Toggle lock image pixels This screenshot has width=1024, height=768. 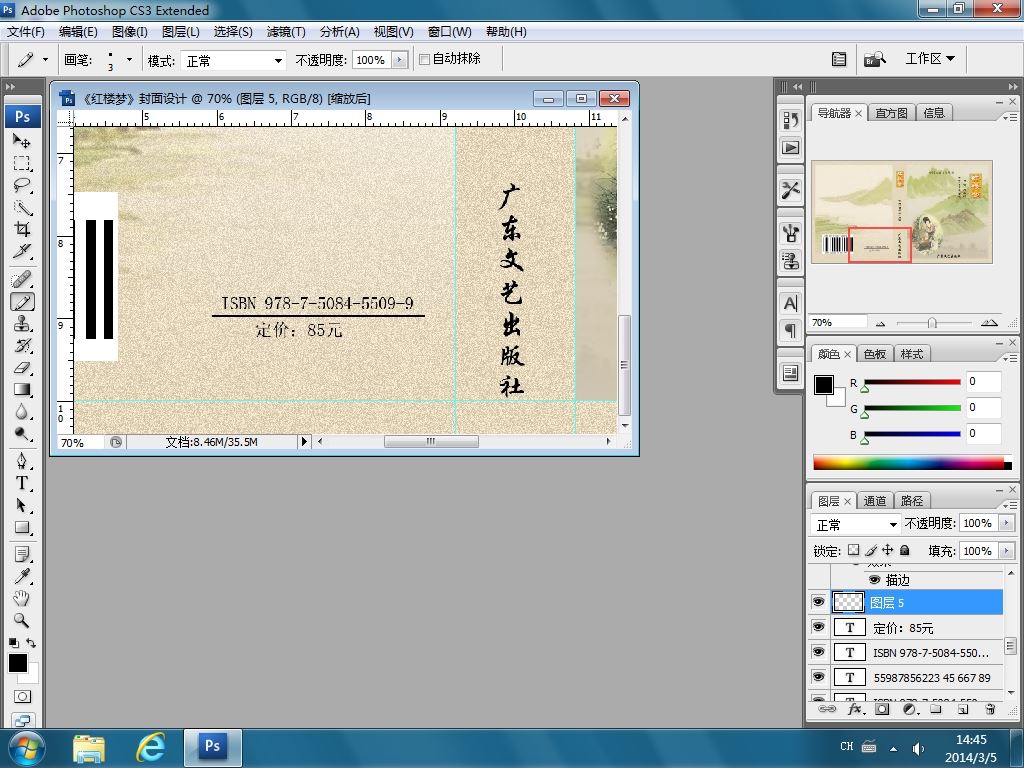871,550
